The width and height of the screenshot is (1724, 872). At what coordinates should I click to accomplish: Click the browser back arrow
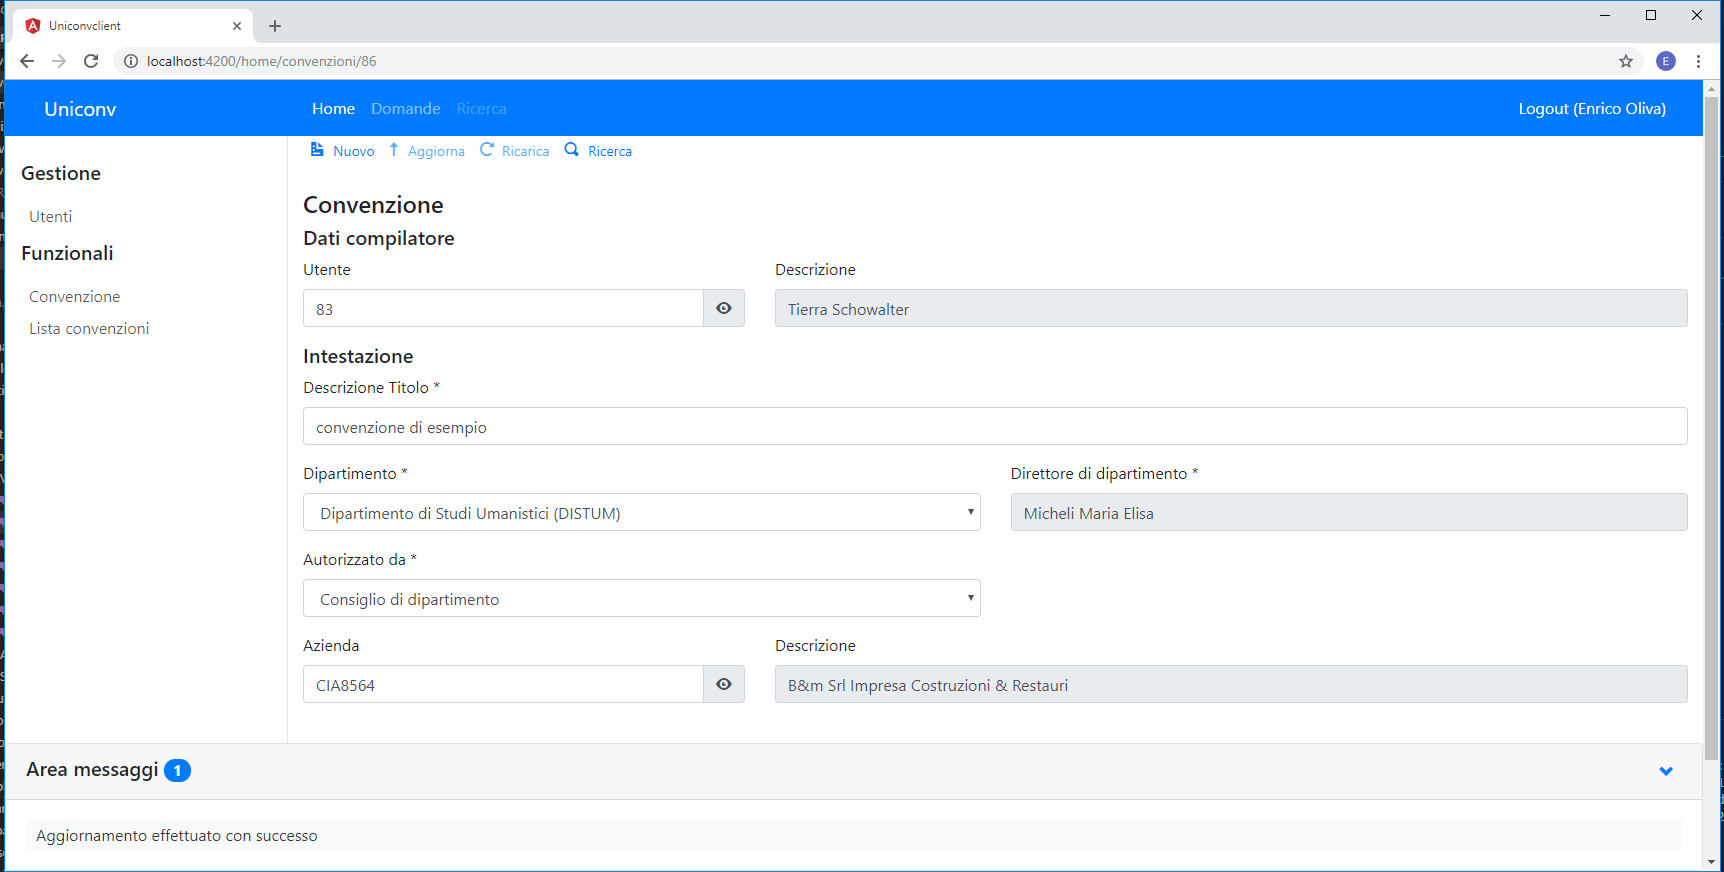pyautogui.click(x=27, y=61)
